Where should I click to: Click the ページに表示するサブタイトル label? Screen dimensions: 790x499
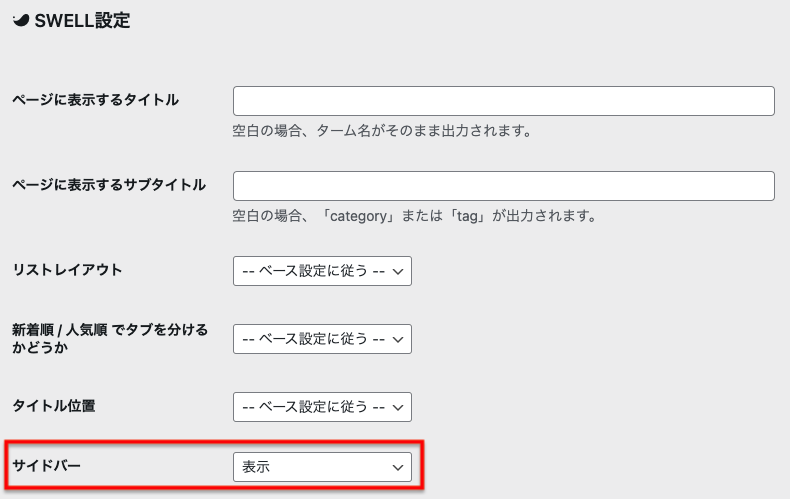(108, 184)
